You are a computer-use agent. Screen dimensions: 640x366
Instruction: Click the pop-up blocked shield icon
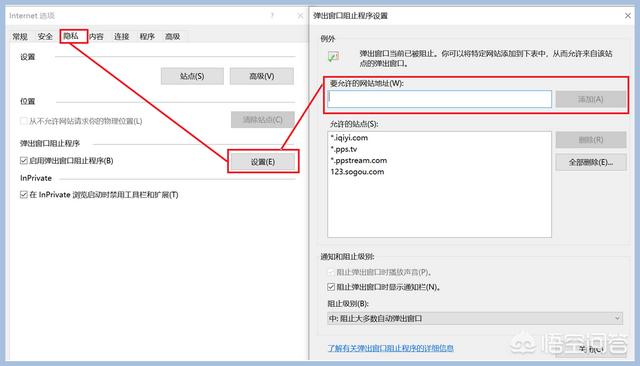(333, 57)
